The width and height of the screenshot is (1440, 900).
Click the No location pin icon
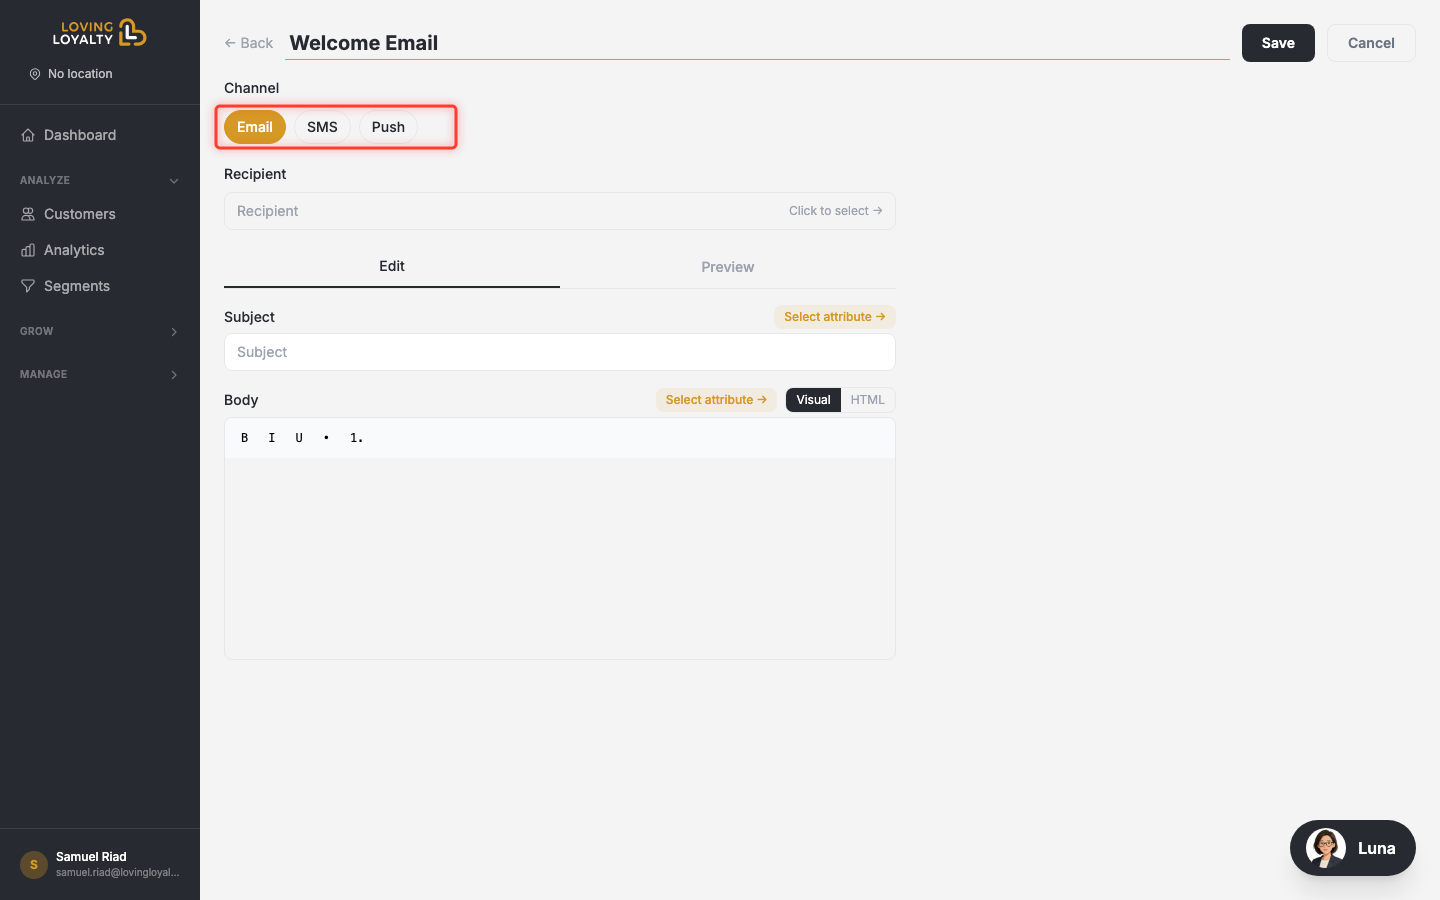35,74
